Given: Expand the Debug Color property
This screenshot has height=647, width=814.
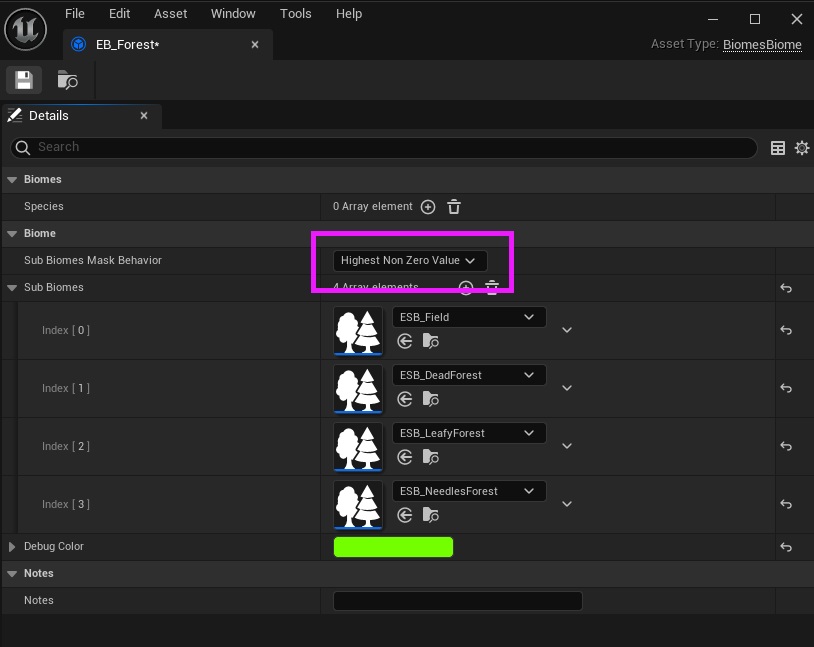Looking at the screenshot, I should (x=13, y=547).
